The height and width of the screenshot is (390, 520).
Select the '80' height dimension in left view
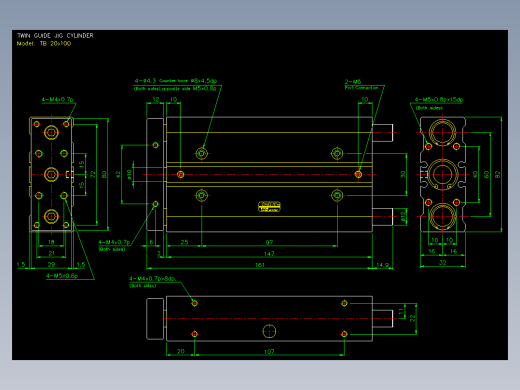point(104,174)
